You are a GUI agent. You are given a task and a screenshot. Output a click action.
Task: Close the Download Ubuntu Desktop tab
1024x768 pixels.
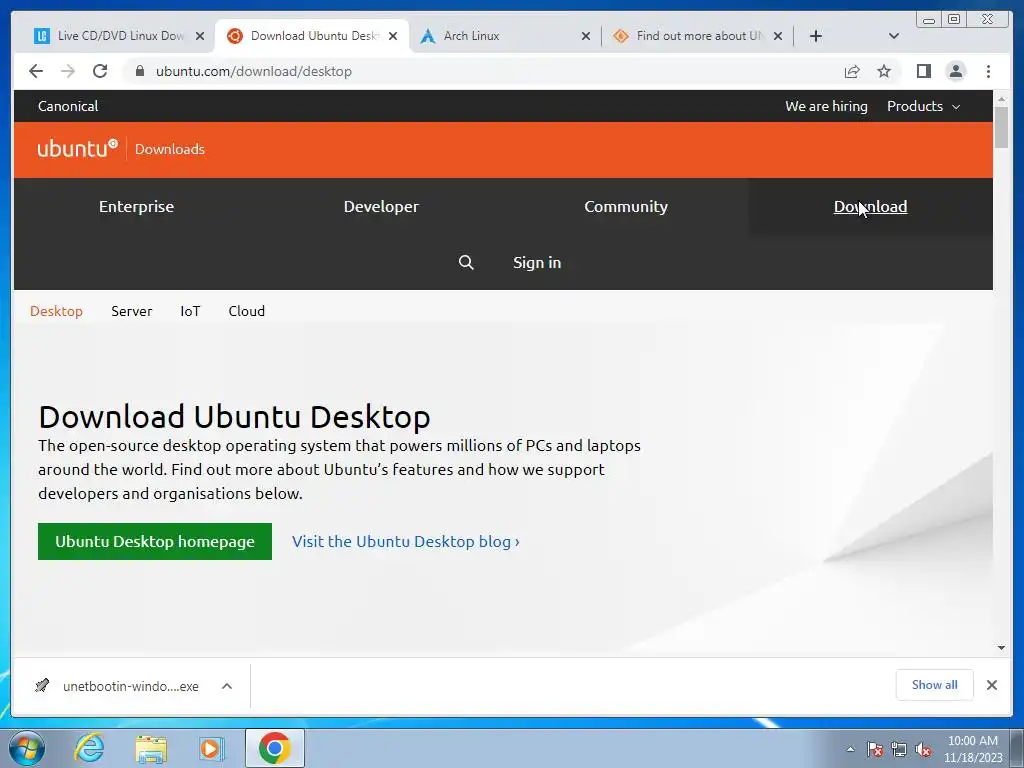coord(392,36)
